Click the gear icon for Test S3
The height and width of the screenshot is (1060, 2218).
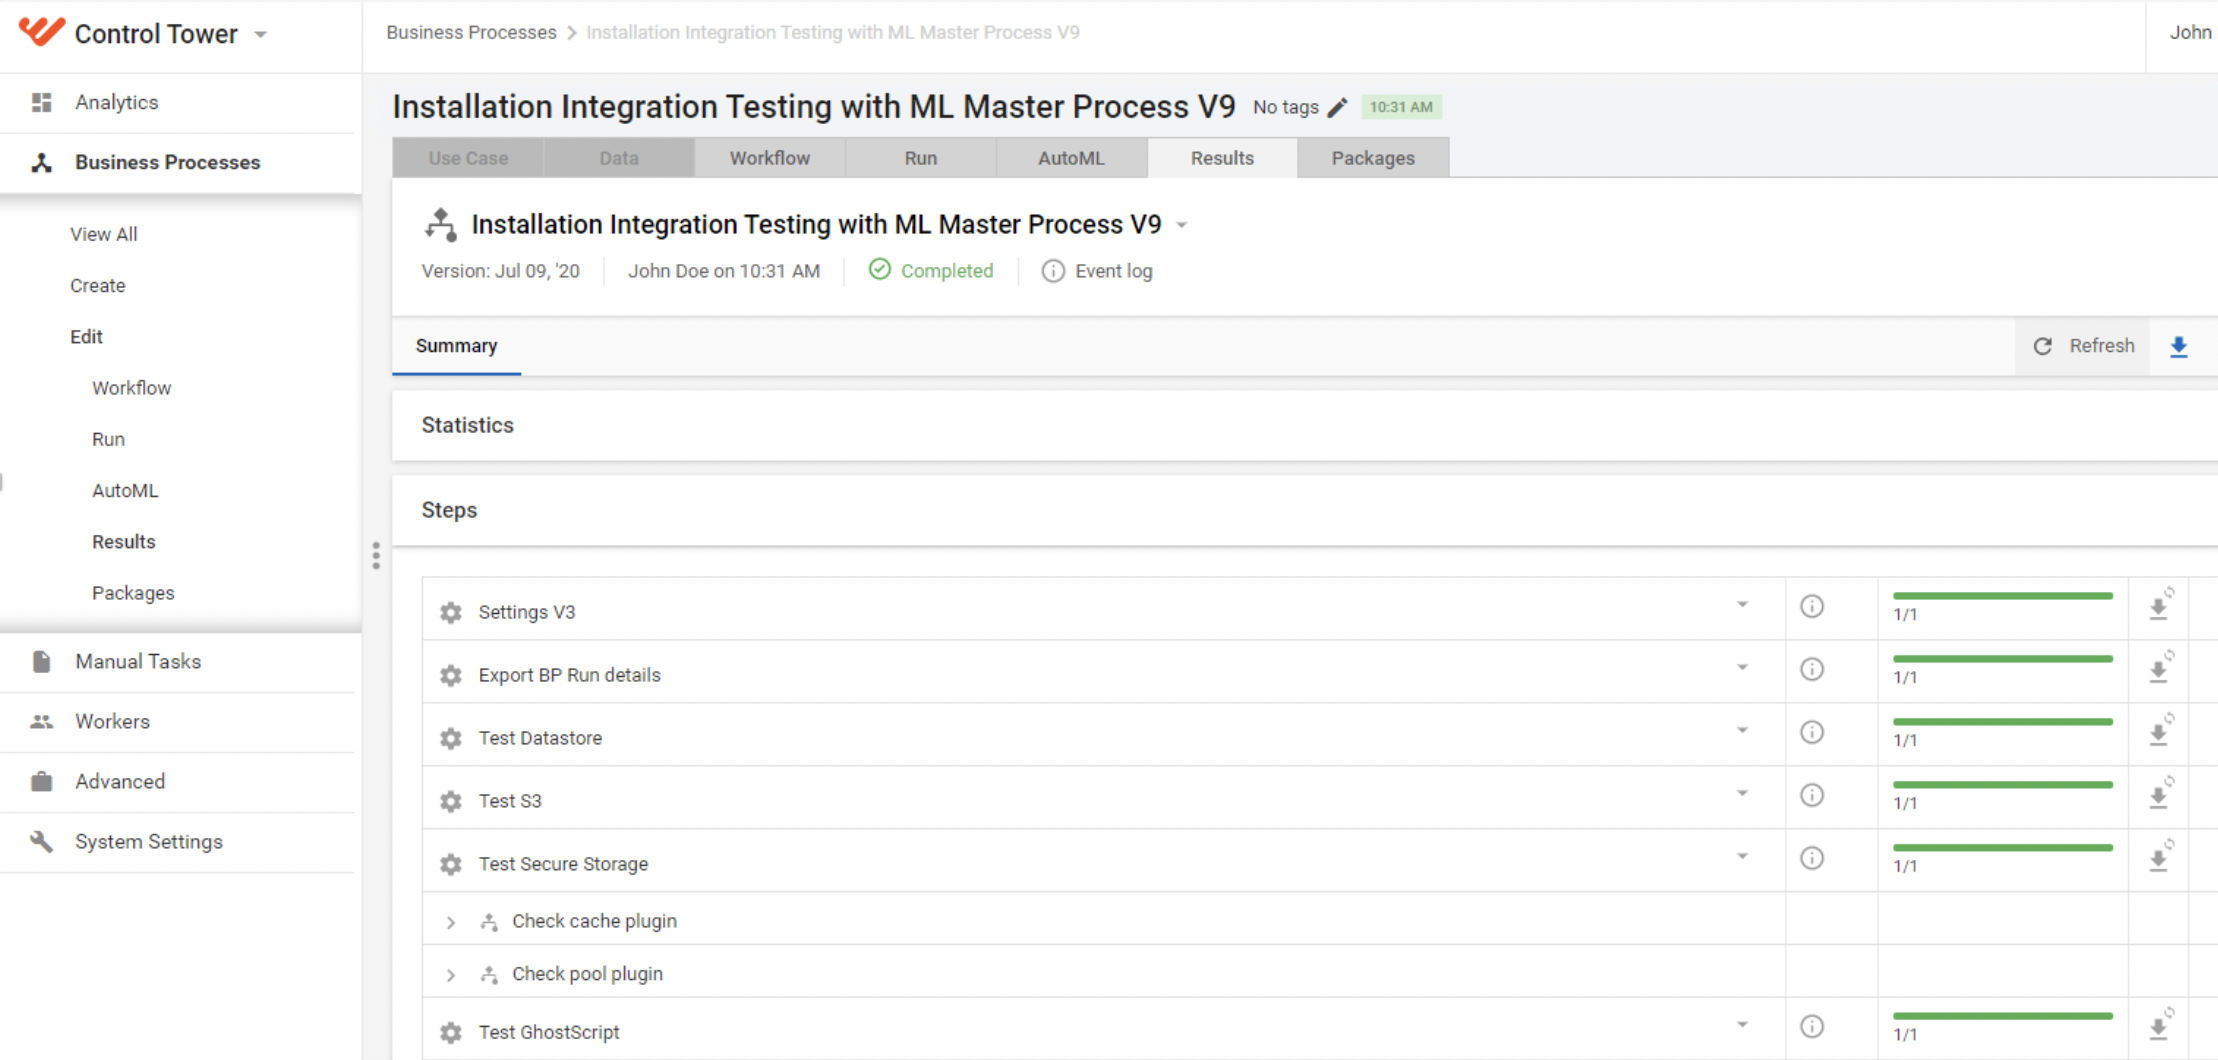coord(451,801)
